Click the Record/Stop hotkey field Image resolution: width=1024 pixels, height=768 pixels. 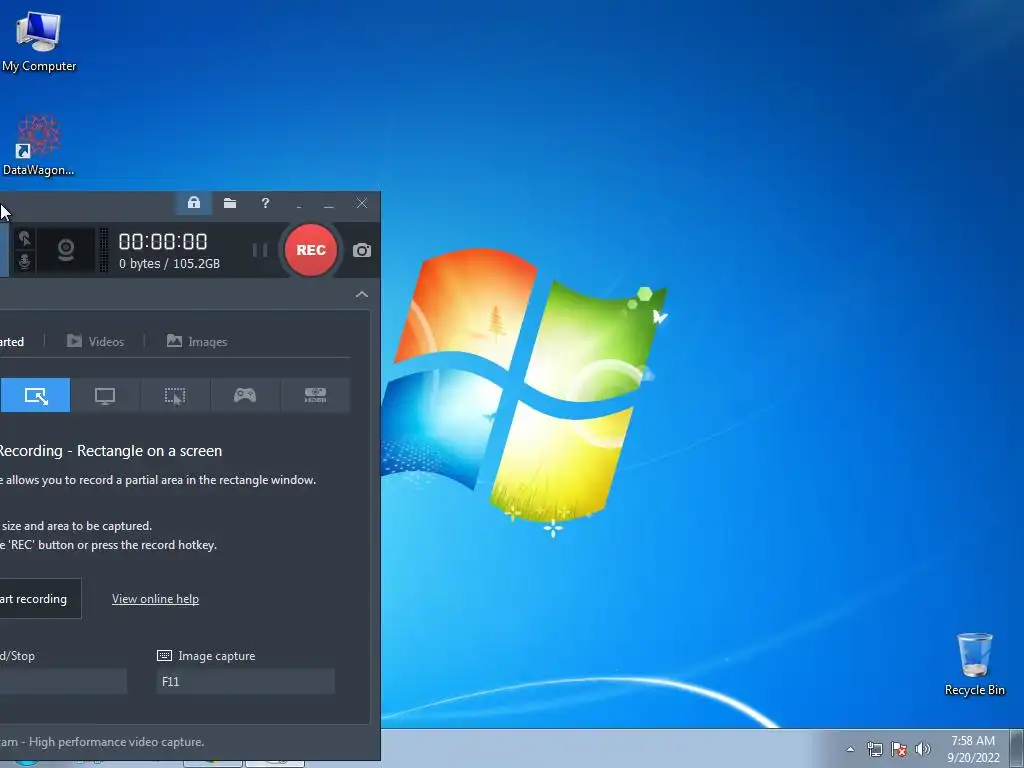(63, 681)
